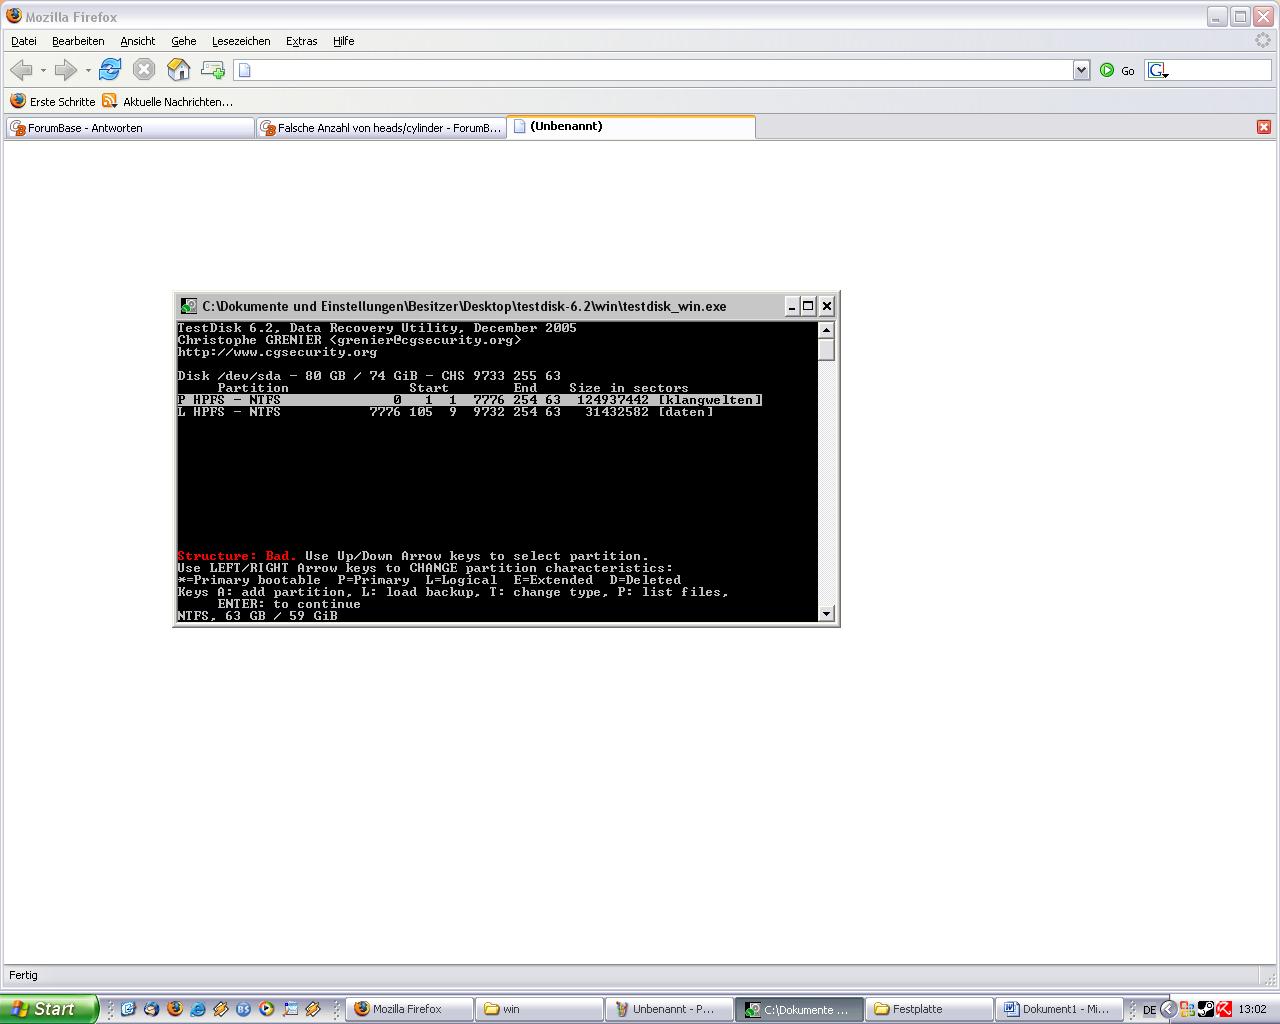Click into the address bar field

pyautogui.click(x=655, y=70)
